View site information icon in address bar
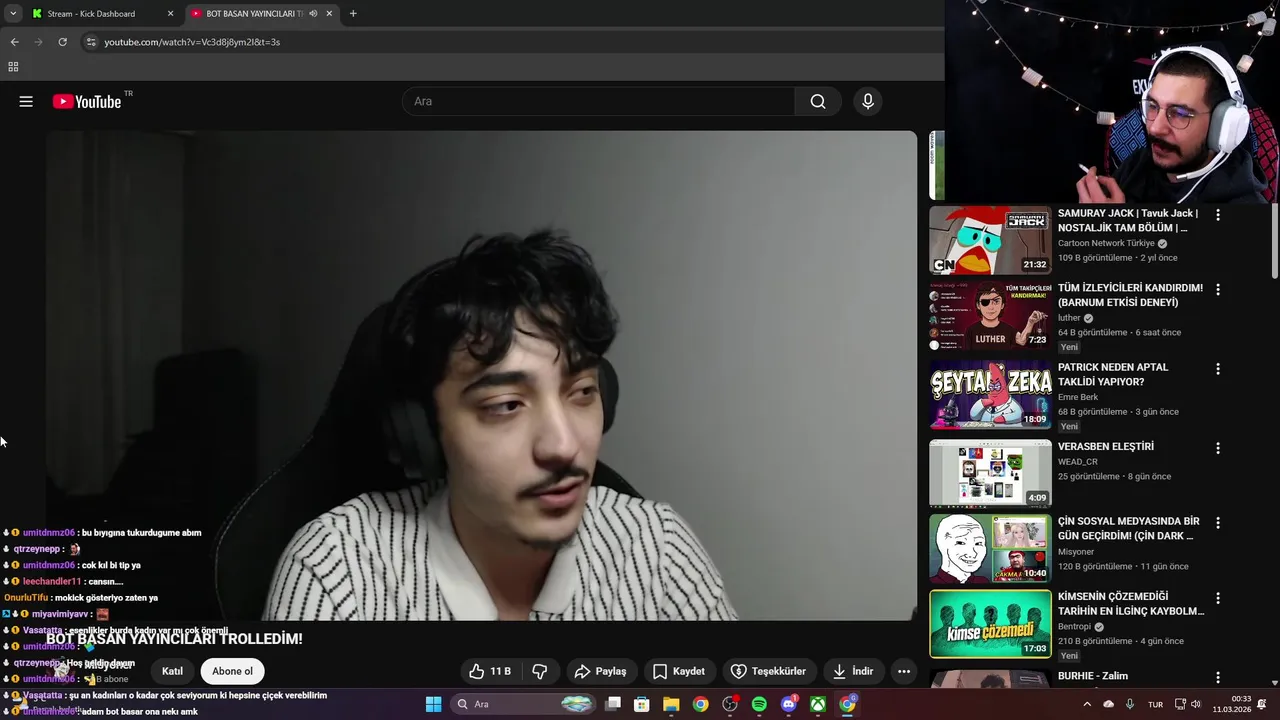The width and height of the screenshot is (1280, 720). tap(91, 42)
